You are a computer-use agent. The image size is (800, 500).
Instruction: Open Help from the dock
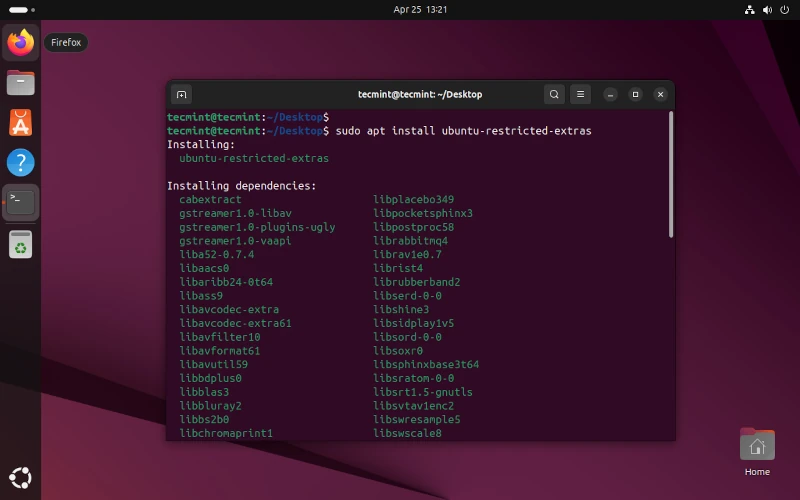point(21,163)
